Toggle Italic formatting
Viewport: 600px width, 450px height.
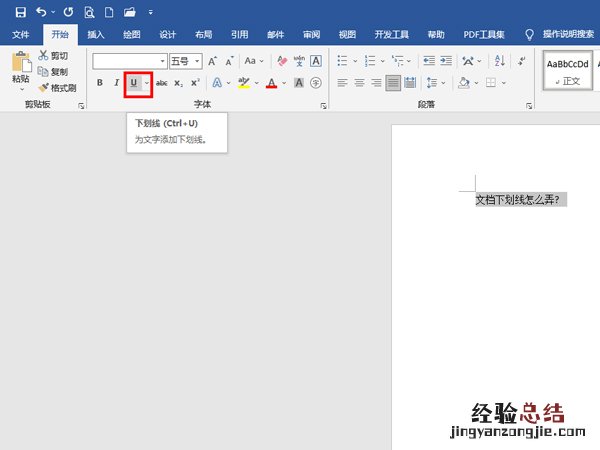coord(116,82)
